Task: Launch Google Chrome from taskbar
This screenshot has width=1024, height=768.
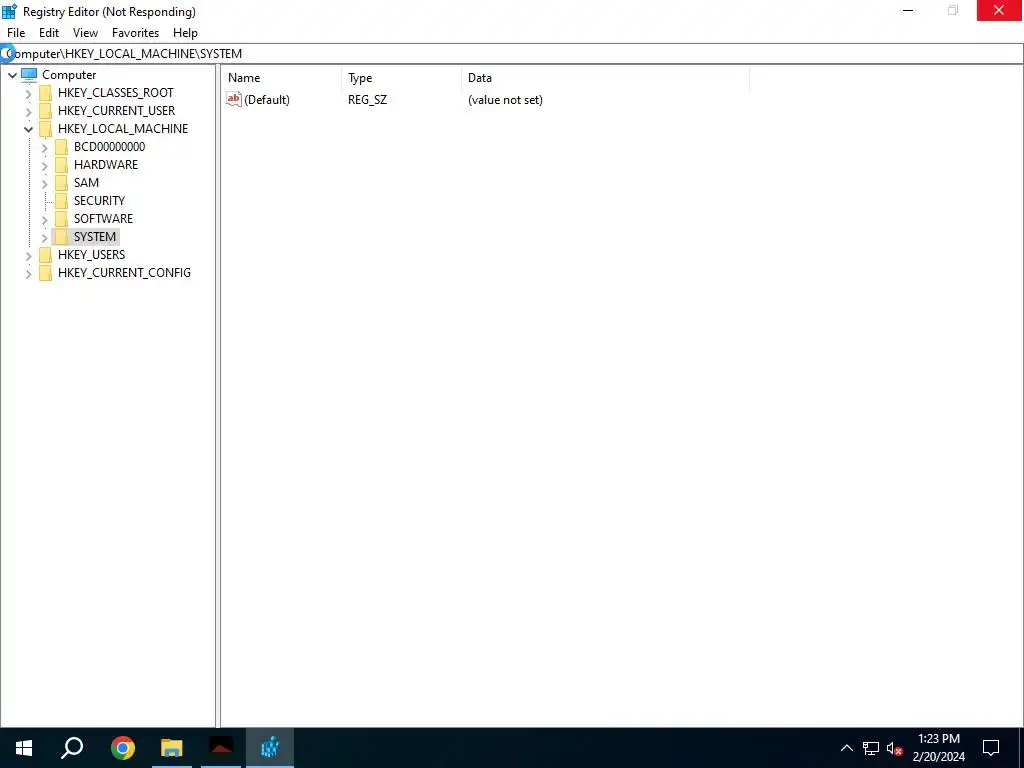Action: (x=123, y=748)
